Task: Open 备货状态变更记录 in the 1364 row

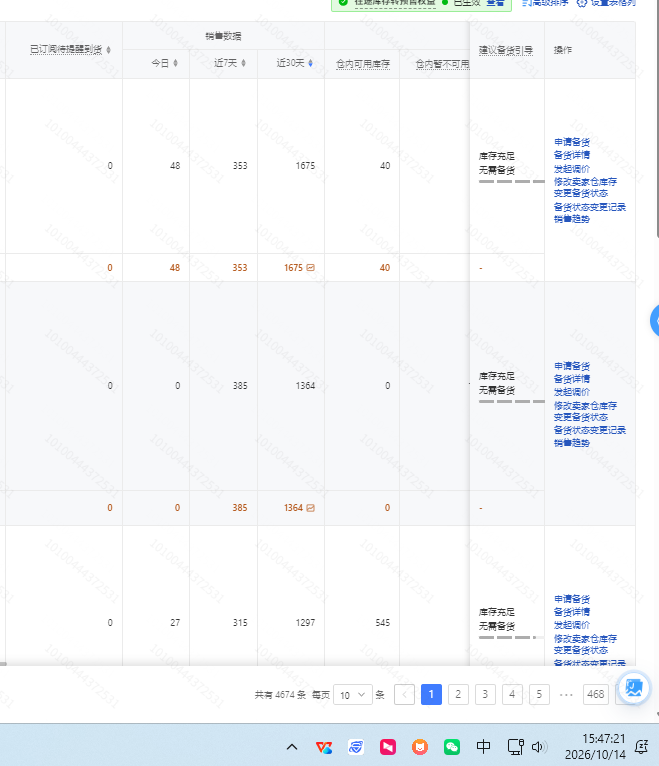Action: coord(590,430)
